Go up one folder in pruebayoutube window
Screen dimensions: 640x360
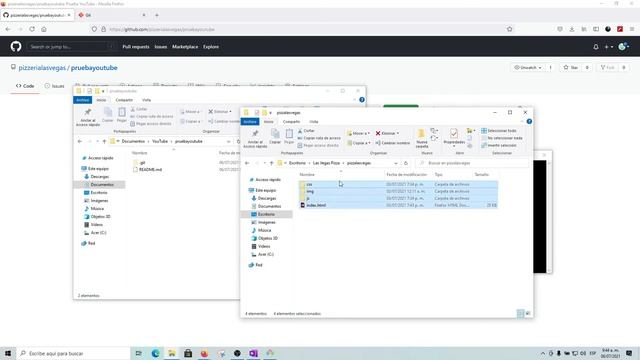104,141
